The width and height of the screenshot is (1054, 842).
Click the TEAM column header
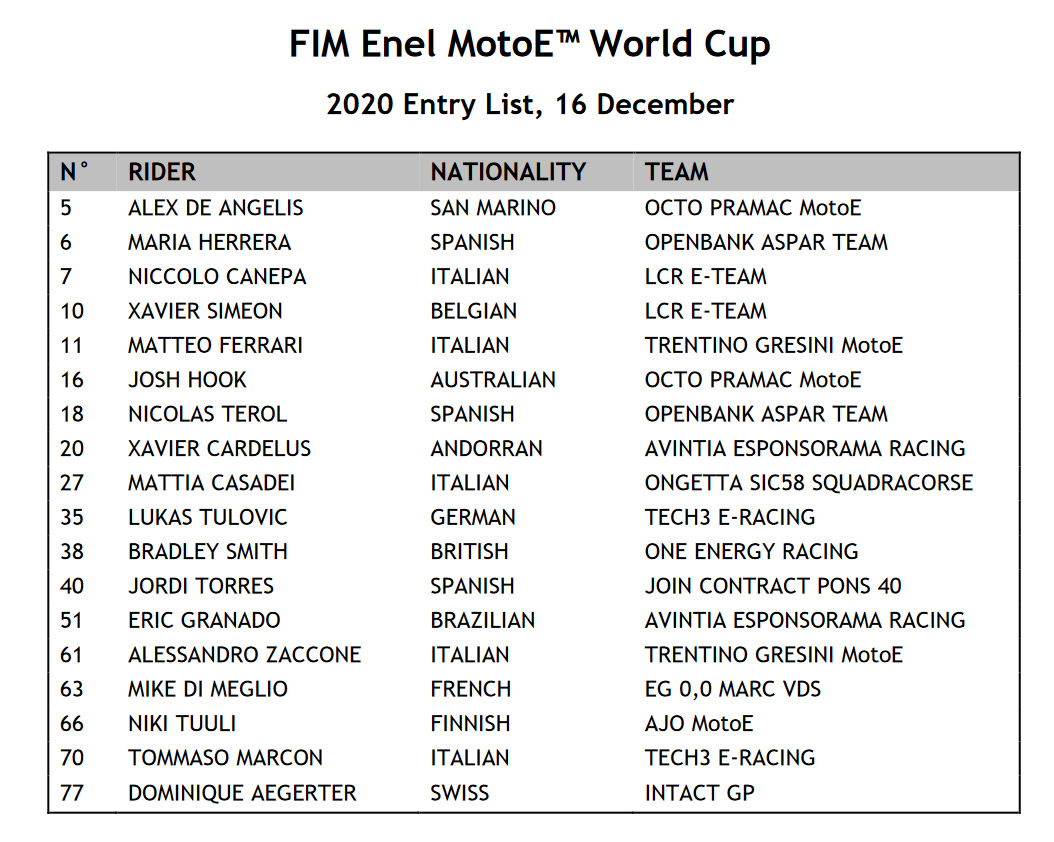(676, 172)
